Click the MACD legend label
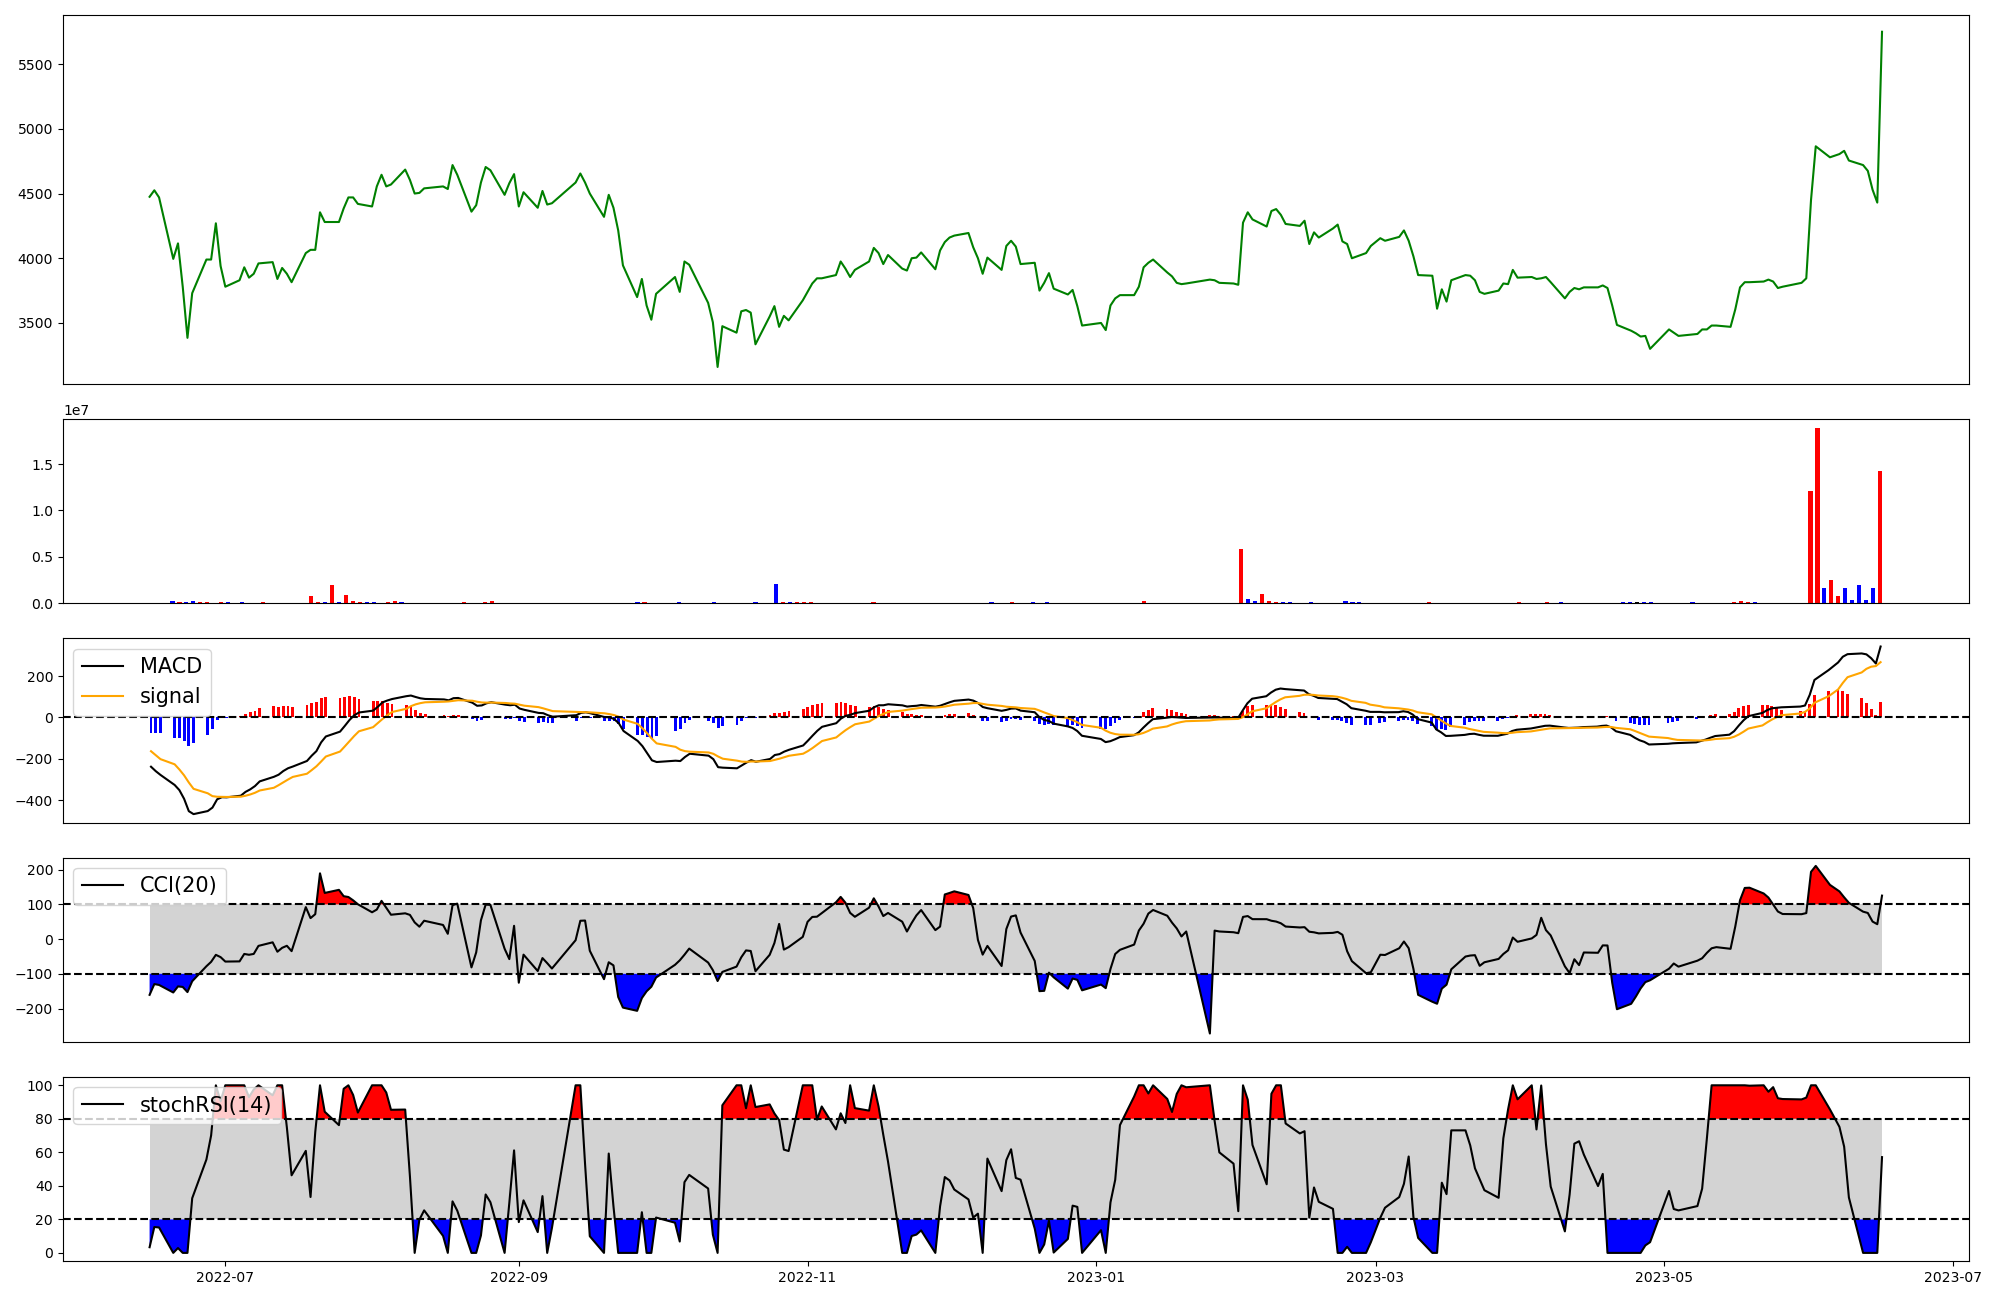 [x=170, y=666]
